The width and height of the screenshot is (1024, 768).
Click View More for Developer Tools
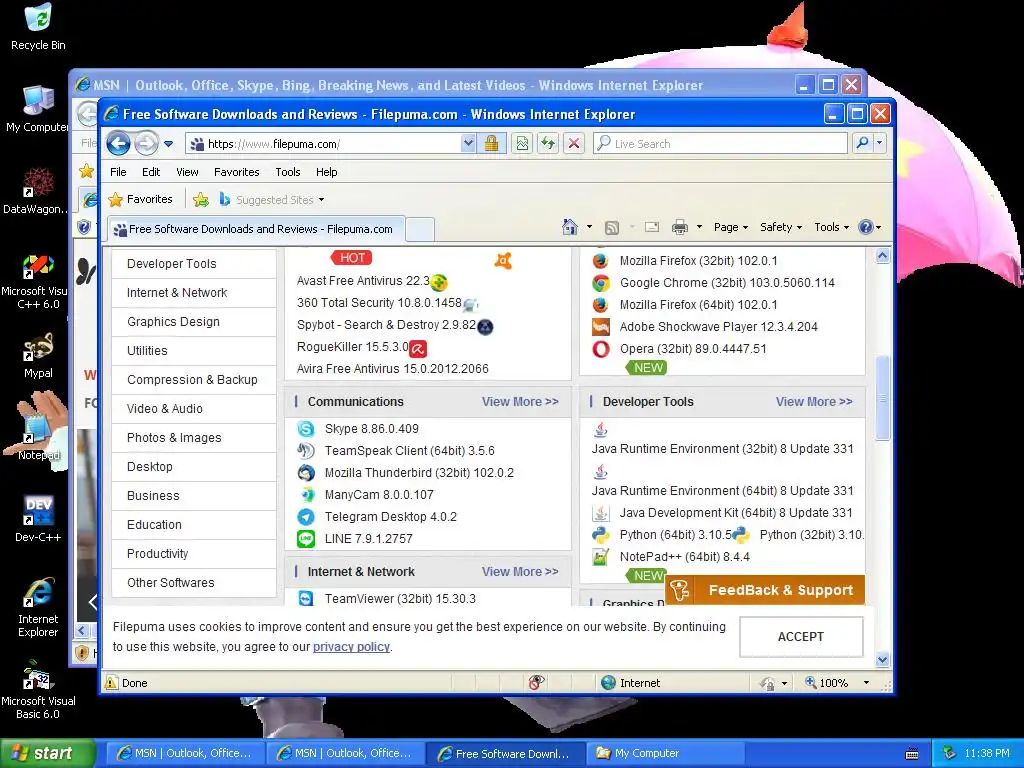coord(814,402)
